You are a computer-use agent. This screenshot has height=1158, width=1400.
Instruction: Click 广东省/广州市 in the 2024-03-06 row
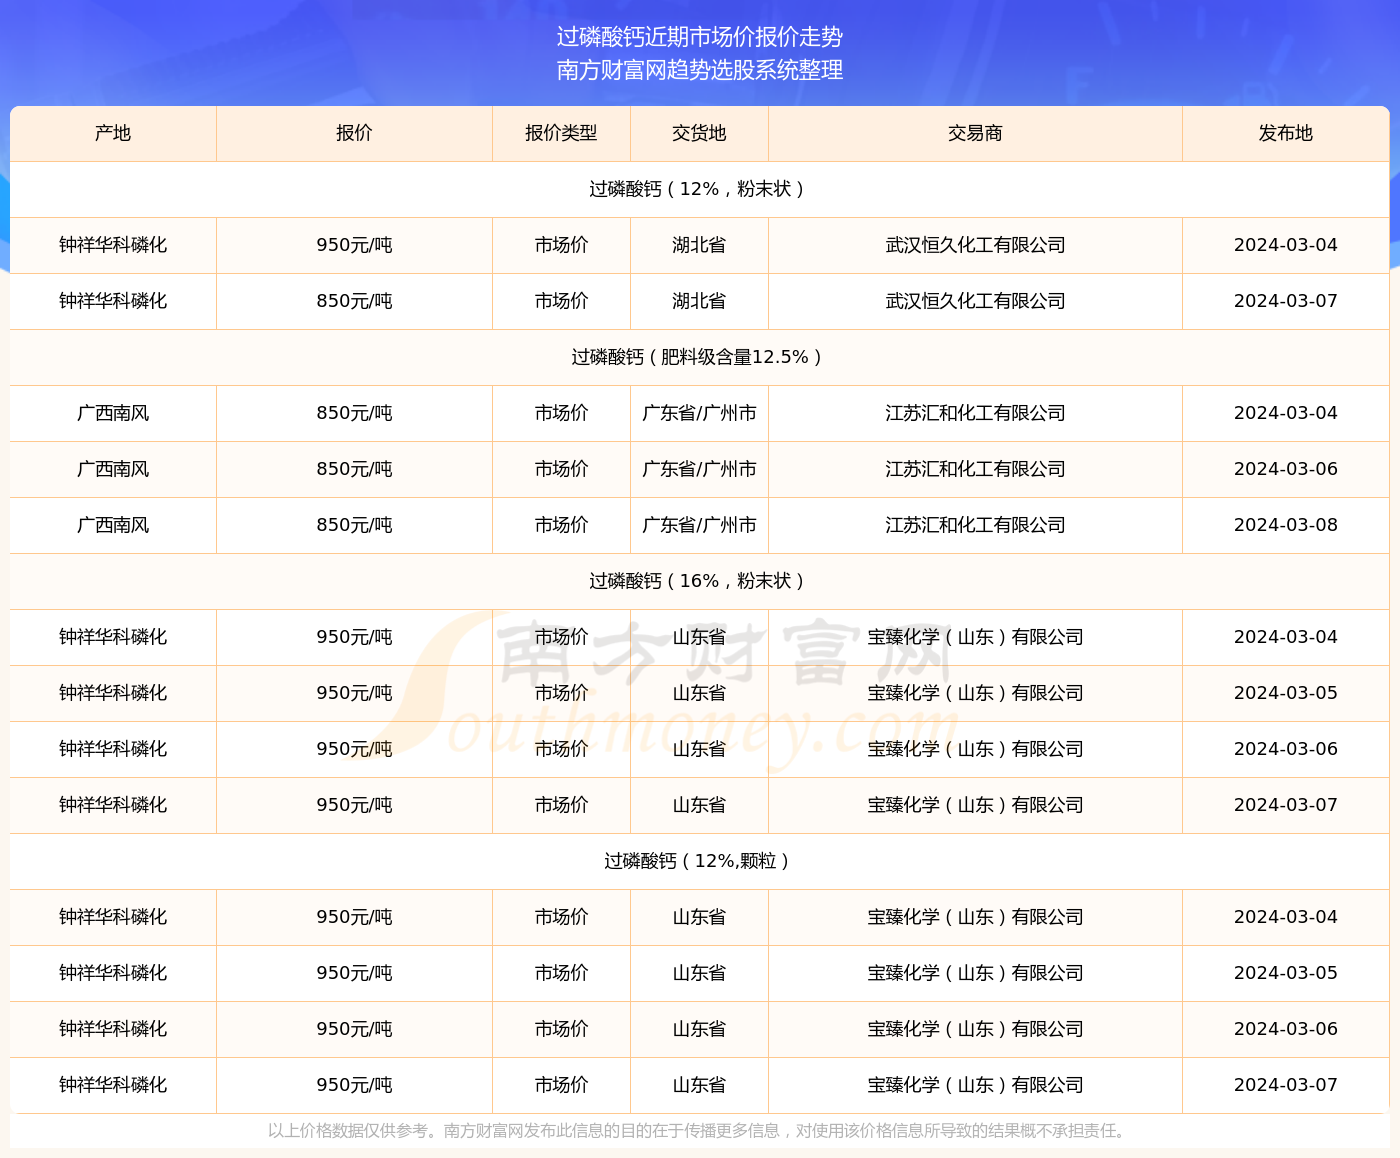[x=699, y=469]
